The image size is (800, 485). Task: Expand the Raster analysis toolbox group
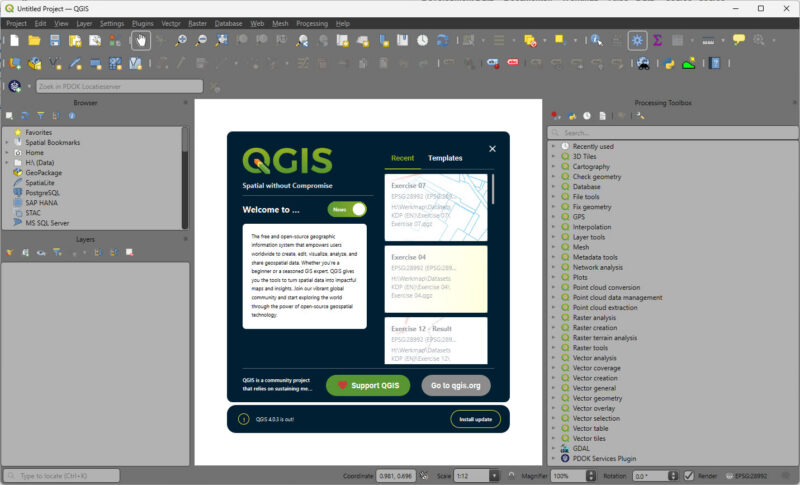click(x=553, y=318)
